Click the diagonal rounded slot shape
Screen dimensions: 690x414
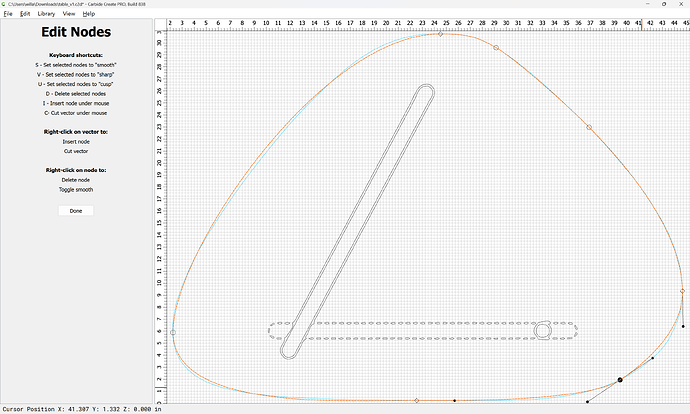(x=358, y=220)
